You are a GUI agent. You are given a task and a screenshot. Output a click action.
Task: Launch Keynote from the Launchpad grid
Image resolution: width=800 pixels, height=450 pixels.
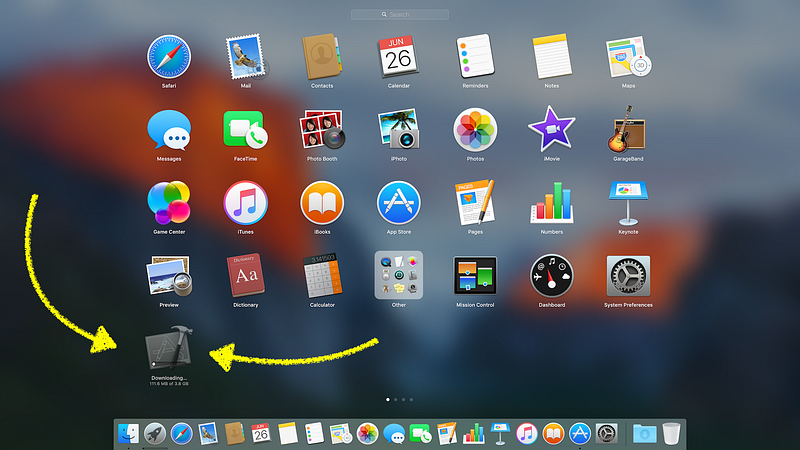(628, 203)
